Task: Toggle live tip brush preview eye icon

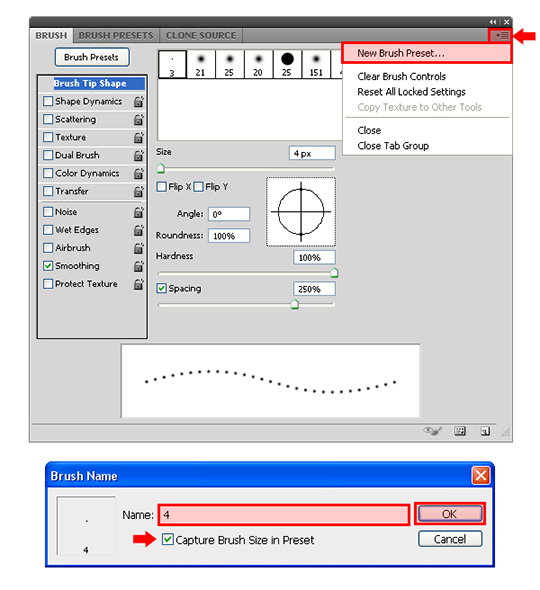Action: click(x=432, y=431)
